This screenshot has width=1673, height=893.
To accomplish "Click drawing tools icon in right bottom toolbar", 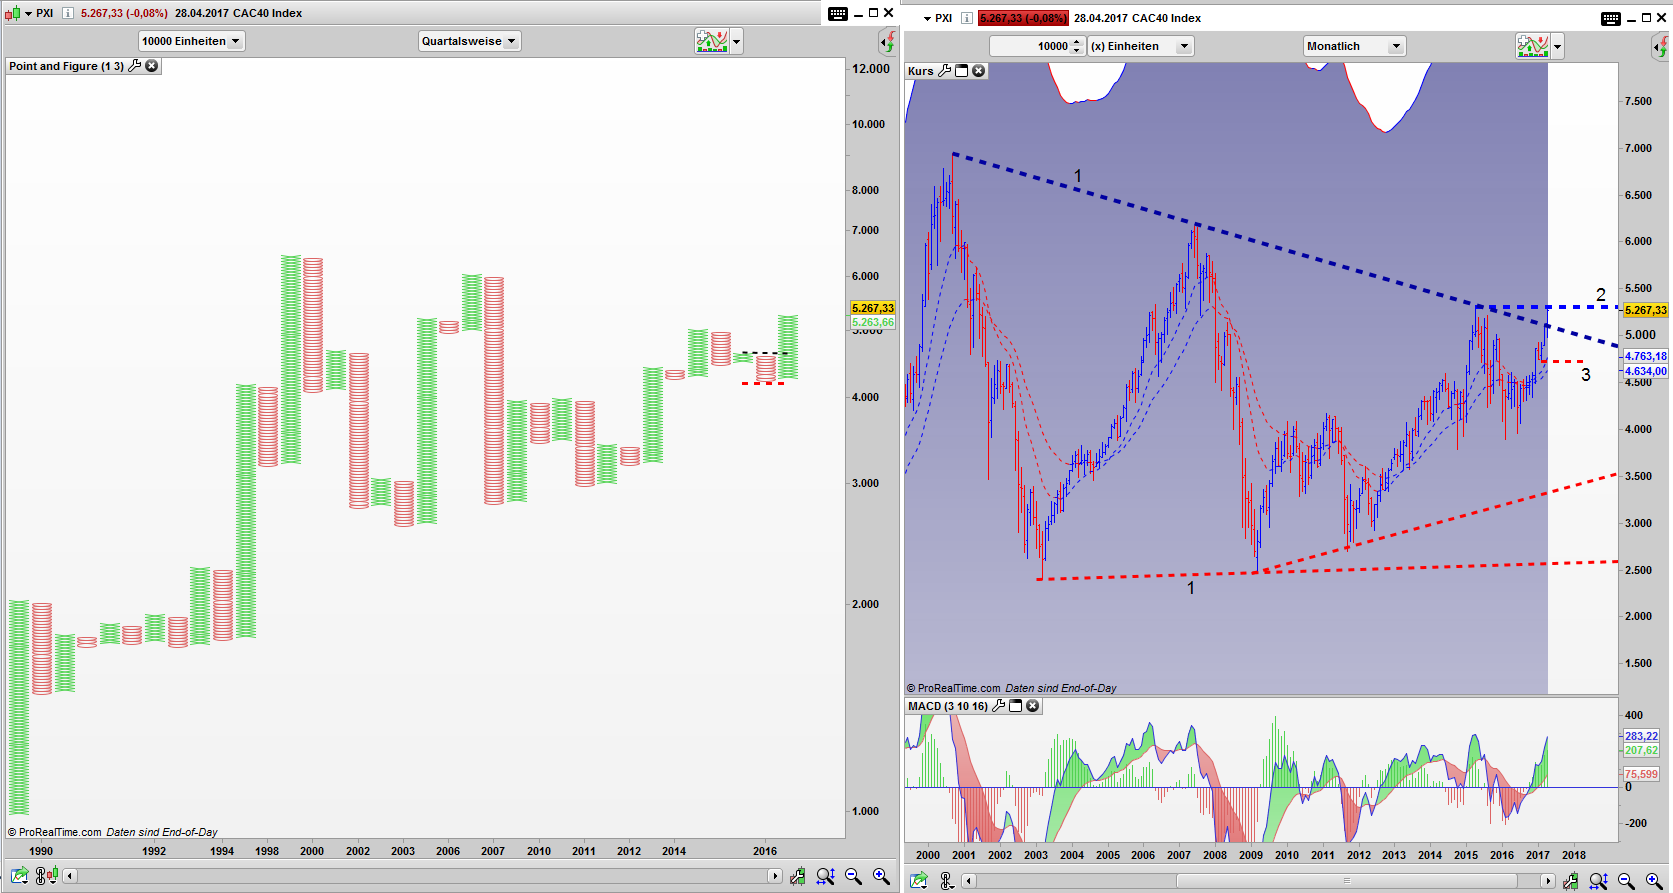I will (x=1571, y=881).
